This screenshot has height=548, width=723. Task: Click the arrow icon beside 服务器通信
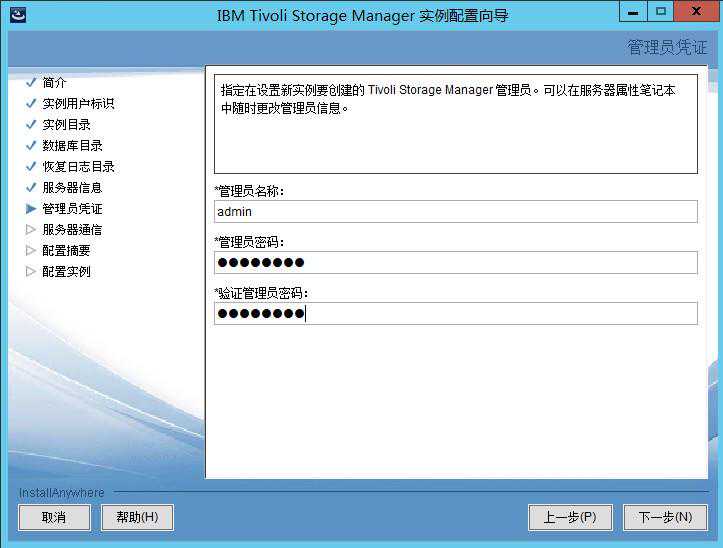point(31,230)
